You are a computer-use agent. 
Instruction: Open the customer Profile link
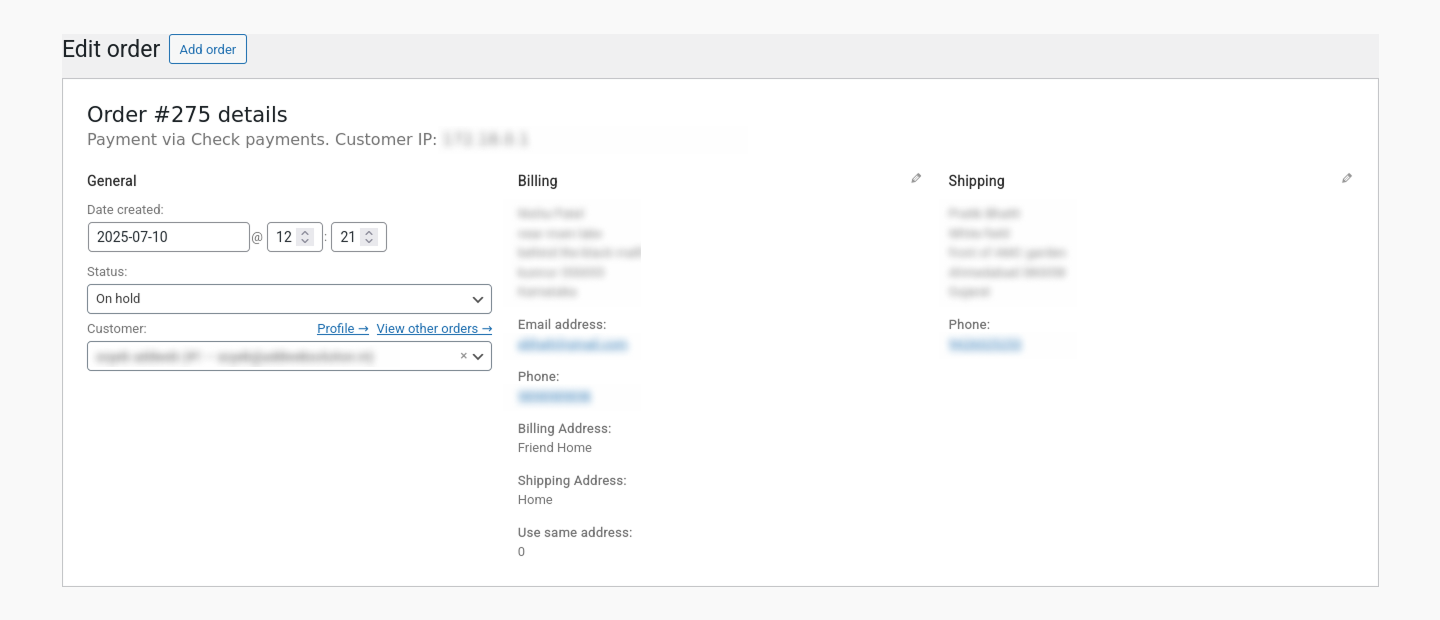tap(342, 329)
